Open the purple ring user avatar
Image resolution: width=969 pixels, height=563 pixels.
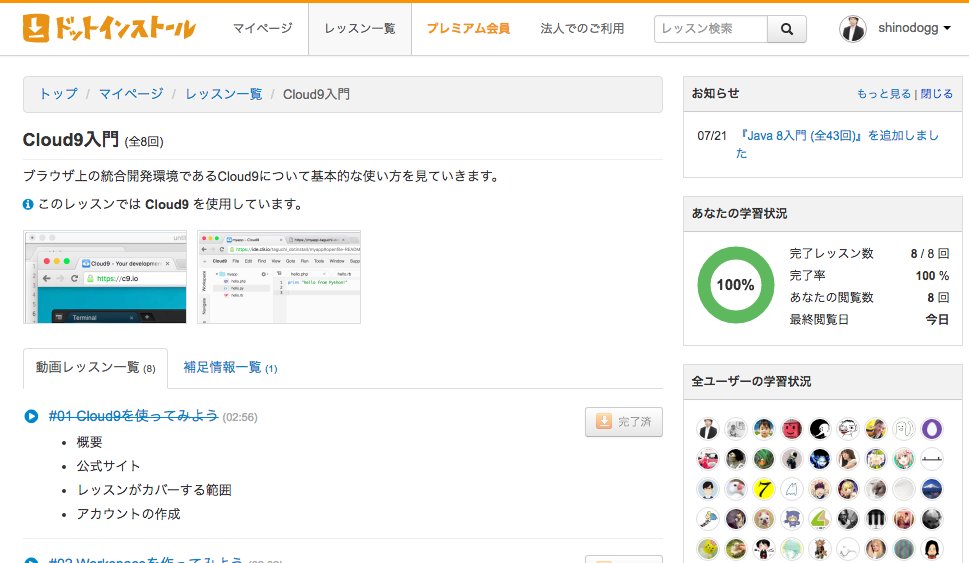(932, 429)
